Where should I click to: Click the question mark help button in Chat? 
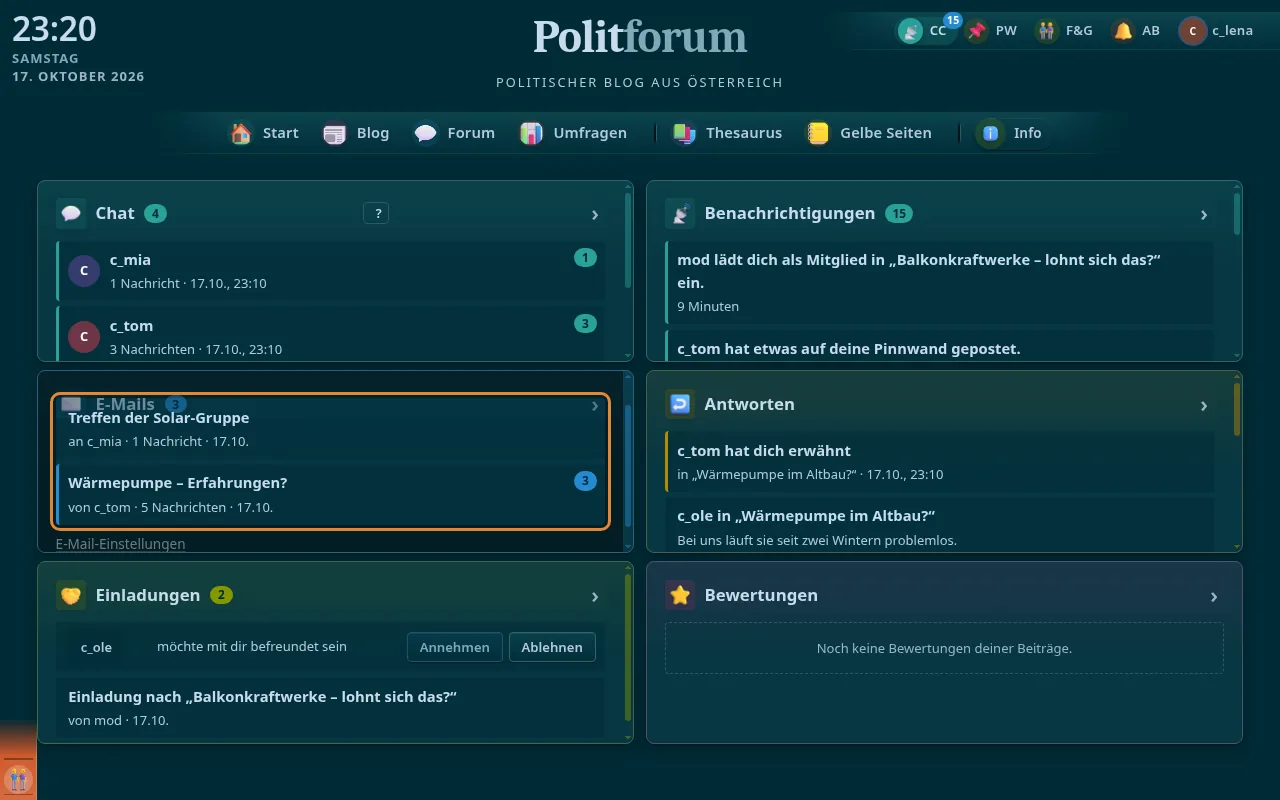pos(376,213)
